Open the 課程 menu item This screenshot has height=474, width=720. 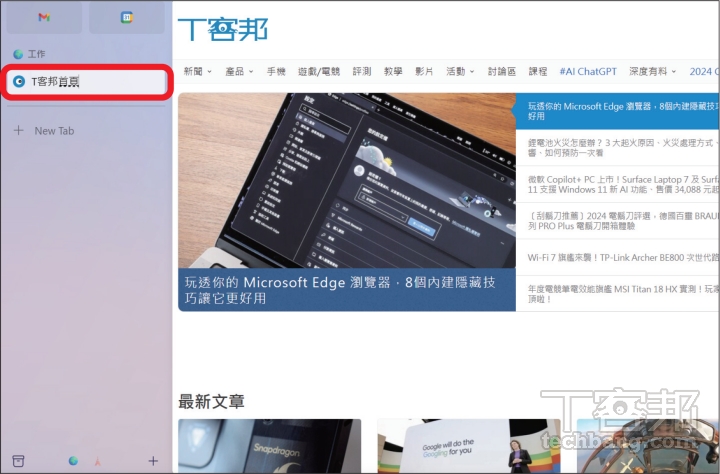(538, 72)
